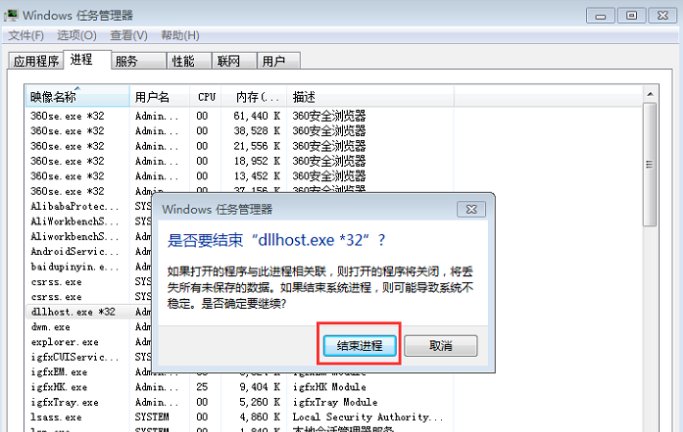Click the 结束进程 button in dialog
The image size is (683, 432).
coord(359,346)
